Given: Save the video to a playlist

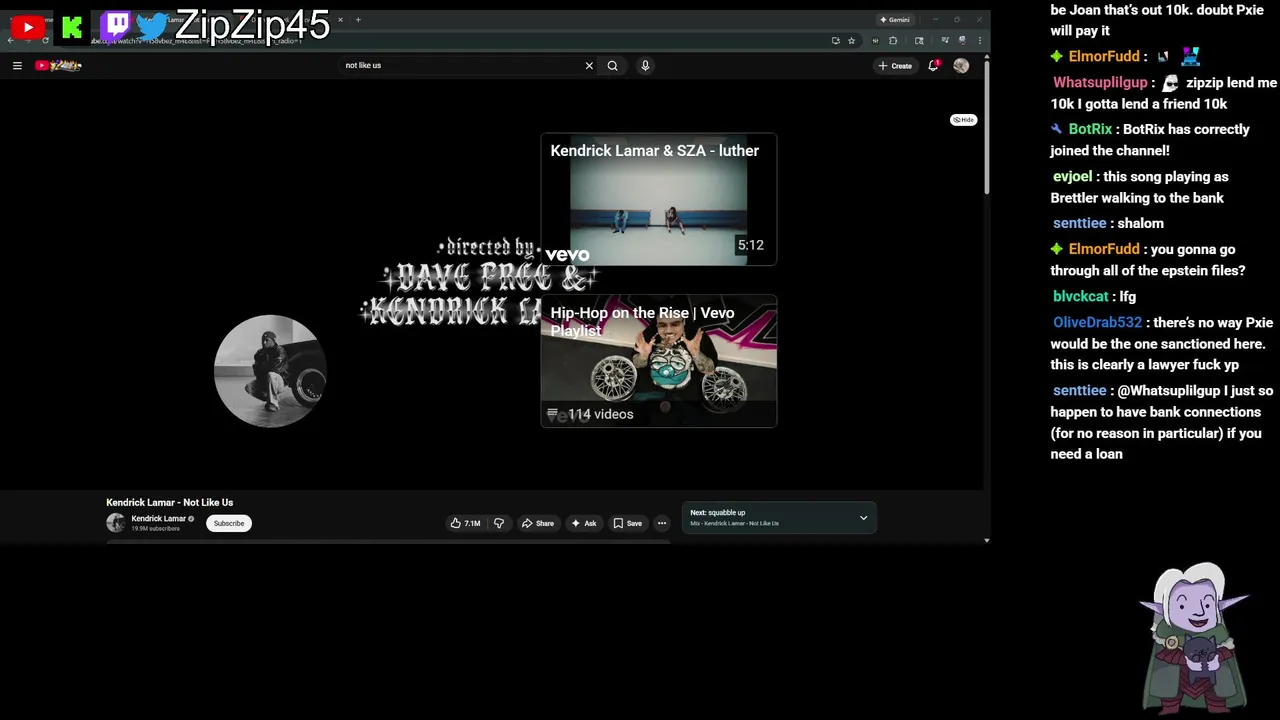Looking at the screenshot, I should coord(627,523).
